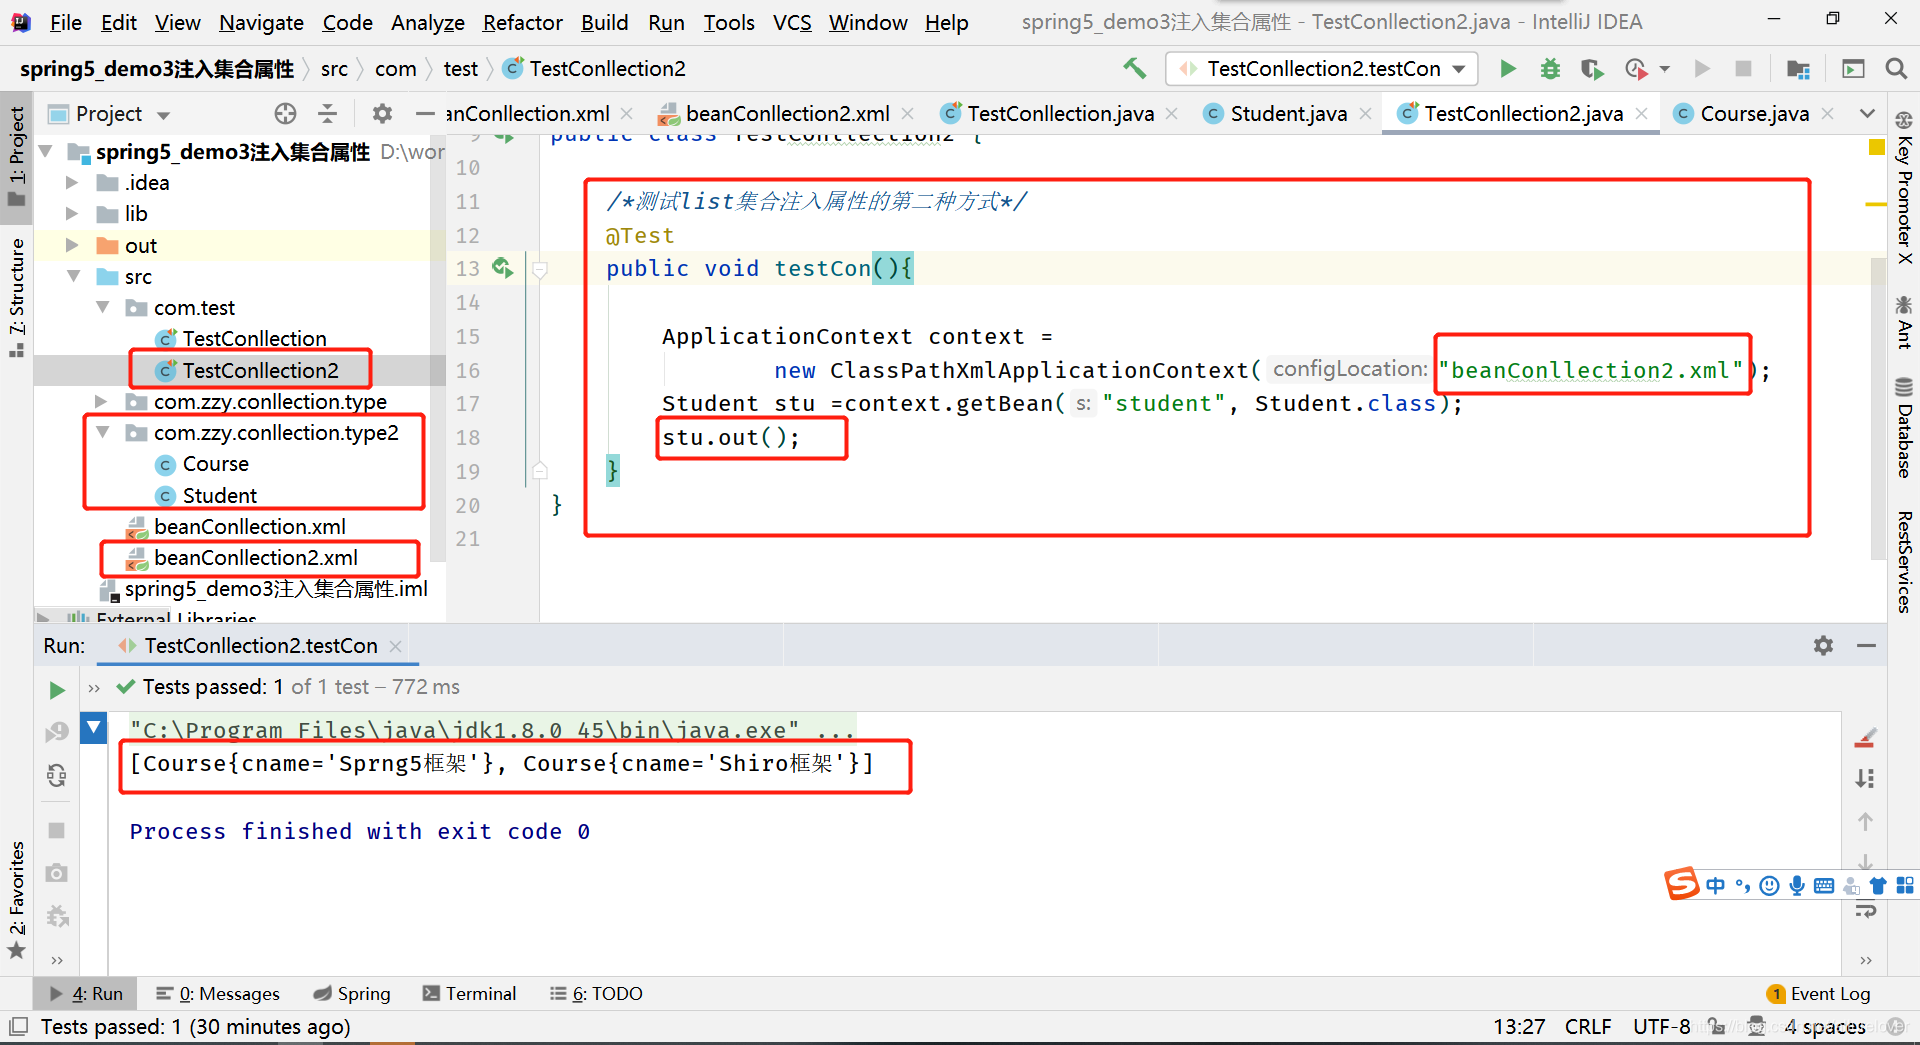Toggle Sogou Chinese input mode
Screen dimensions: 1920x1045
(1716, 885)
